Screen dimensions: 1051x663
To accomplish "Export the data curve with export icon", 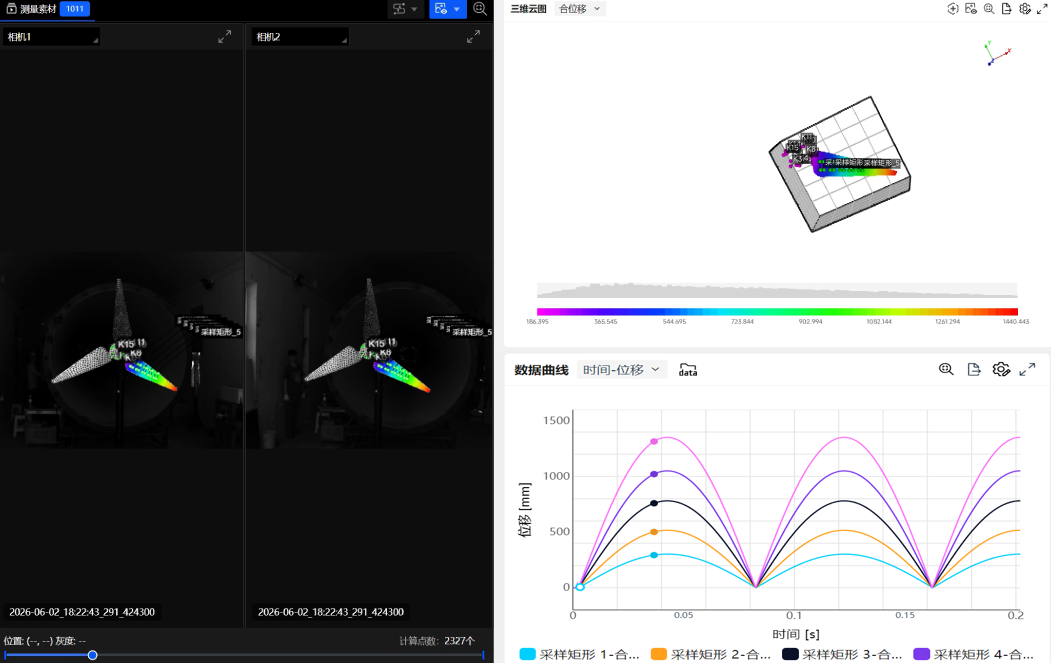I will point(974,369).
